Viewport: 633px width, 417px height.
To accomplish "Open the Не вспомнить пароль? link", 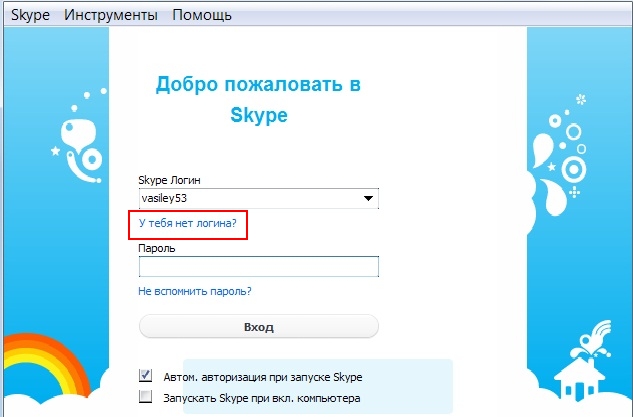I will point(195,291).
